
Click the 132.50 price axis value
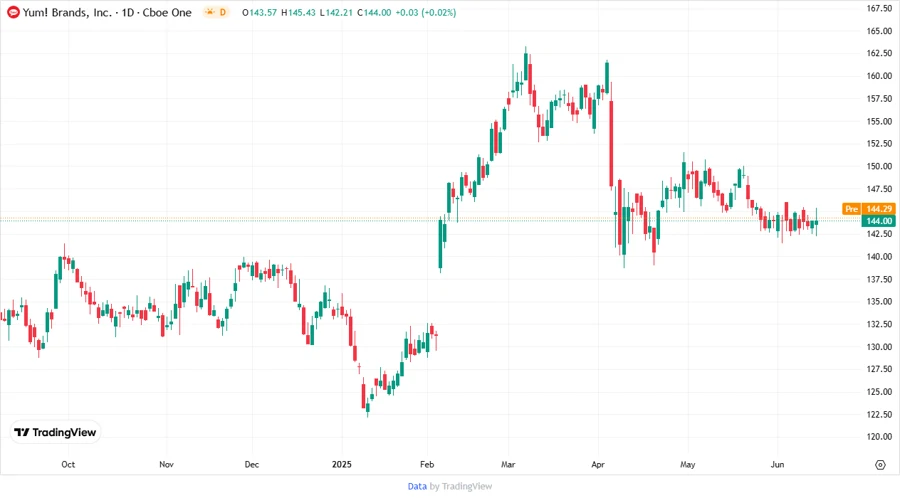pyautogui.click(x=879, y=324)
